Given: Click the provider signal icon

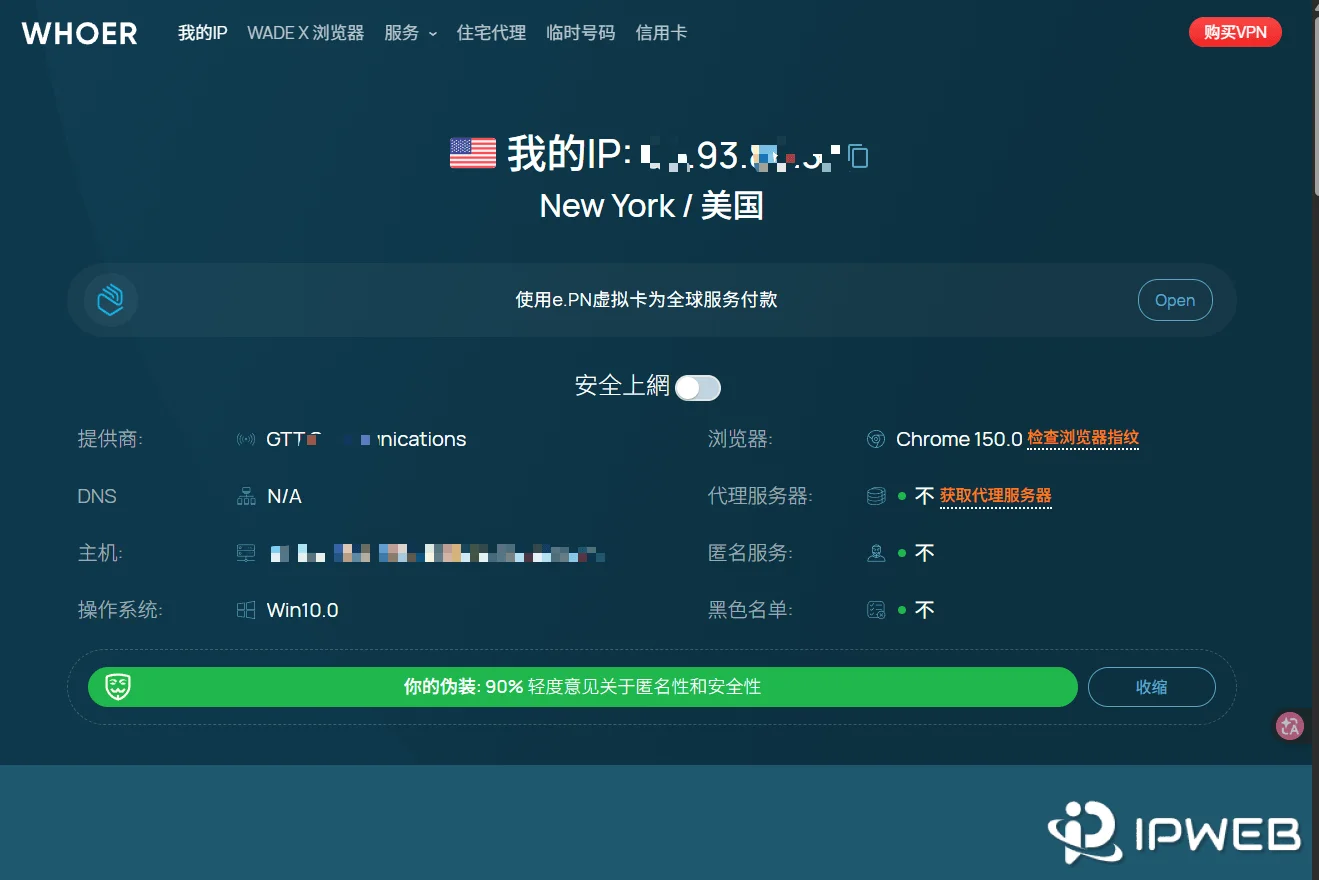Looking at the screenshot, I should (x=246, y=439).
